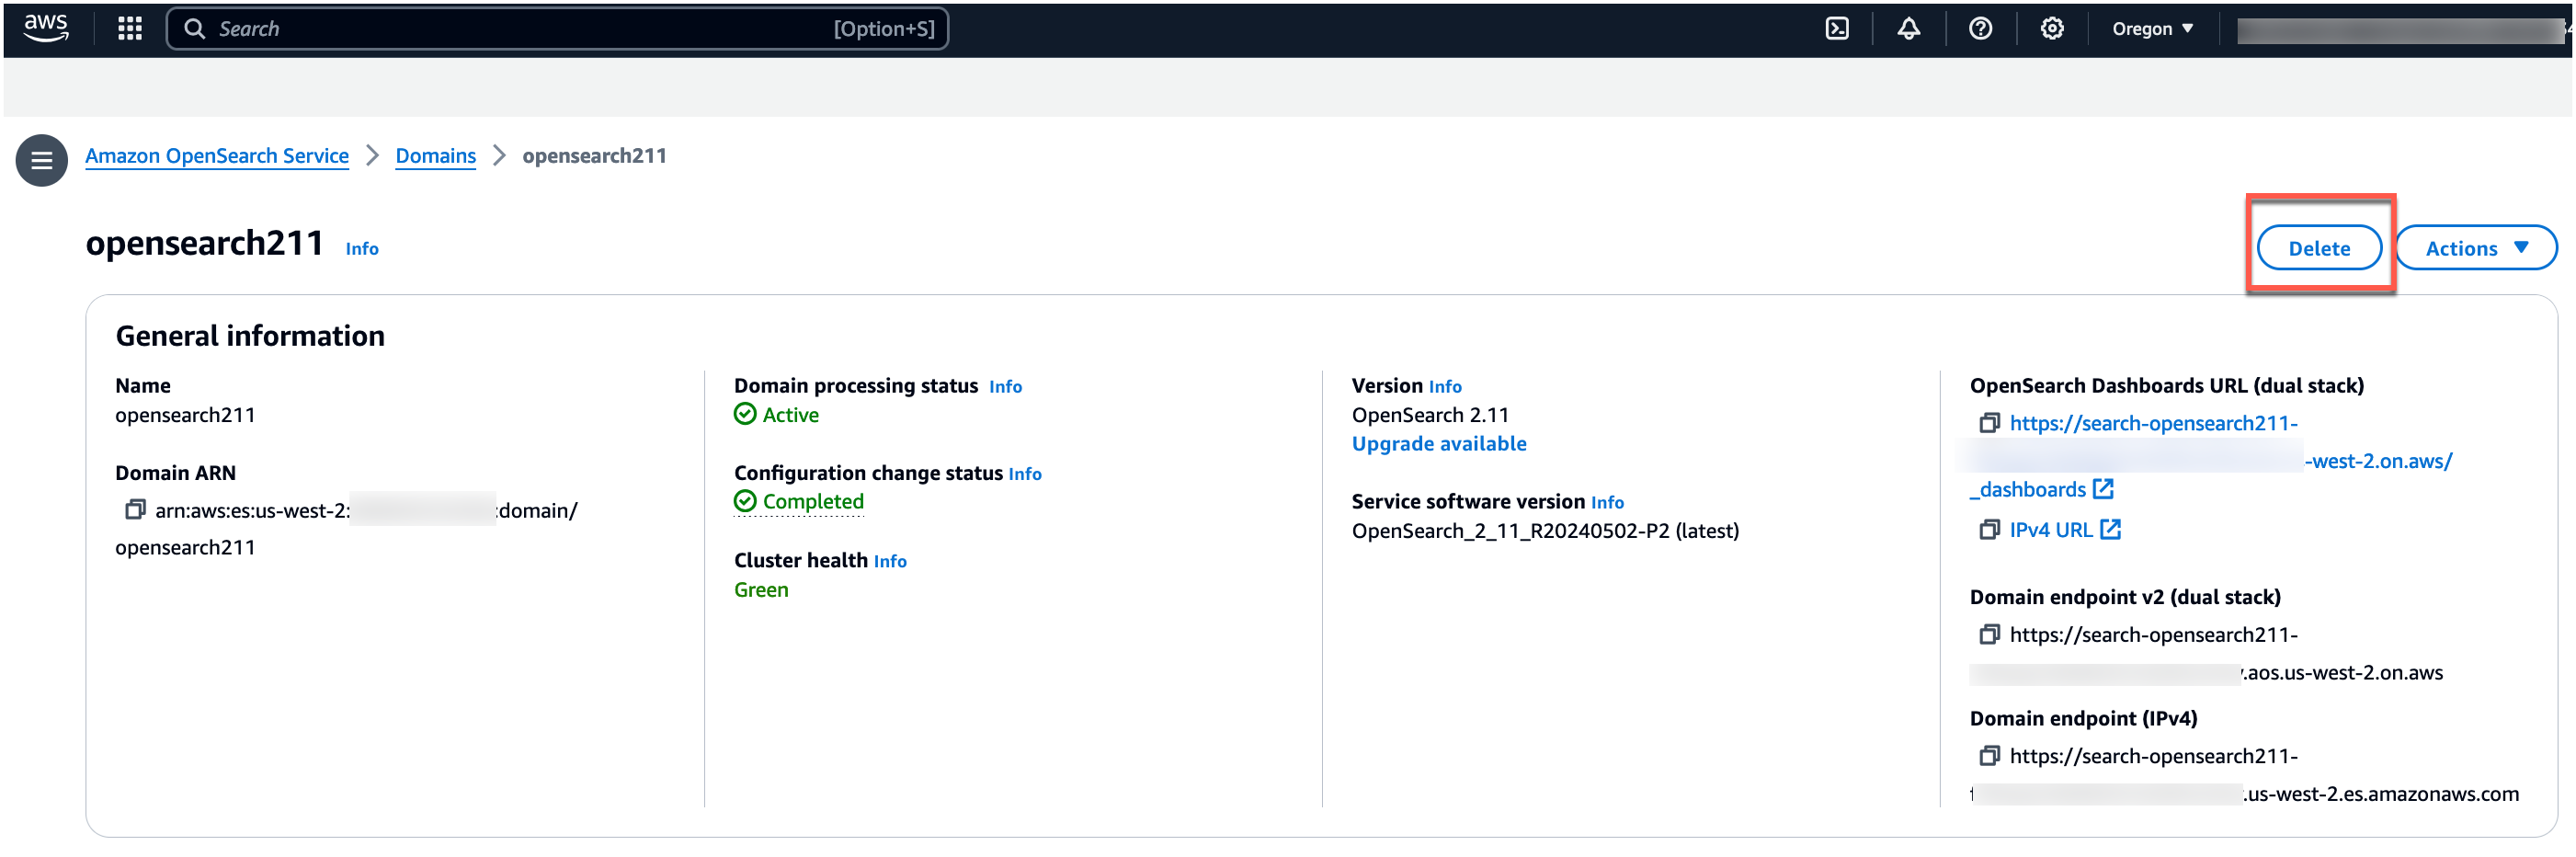The image size is (2576, 857).
Task: Select the Green cluster health value
Action: pos(761,590)
